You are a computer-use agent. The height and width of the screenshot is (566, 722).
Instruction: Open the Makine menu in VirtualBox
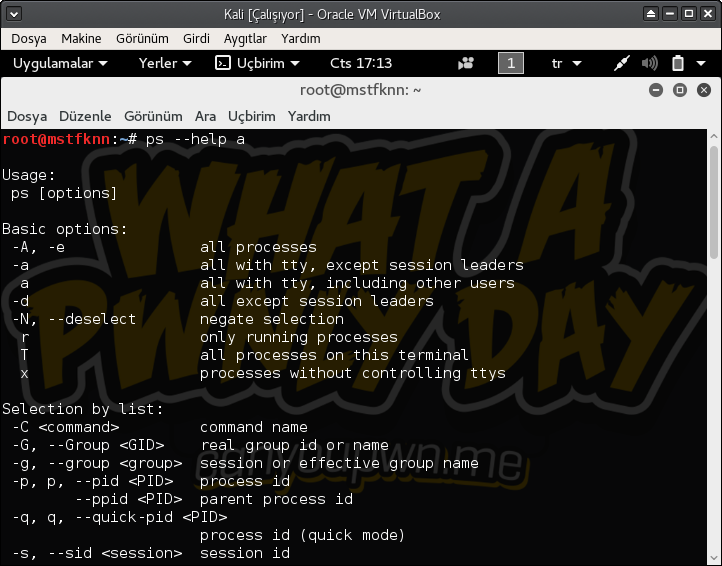81,39
